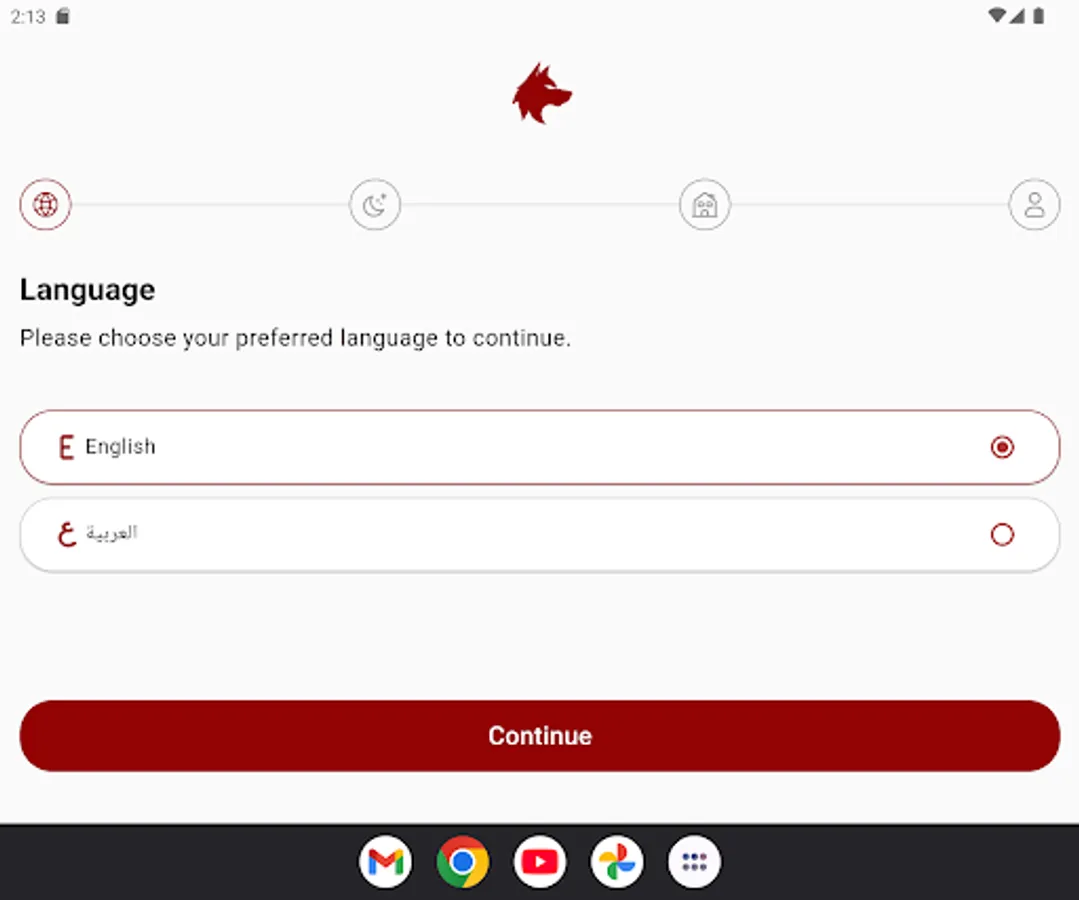Image resolution: width=1079 pixels, height=900 pixels.
Task: Open Chrome from the dock
Action: coord(462,861)
